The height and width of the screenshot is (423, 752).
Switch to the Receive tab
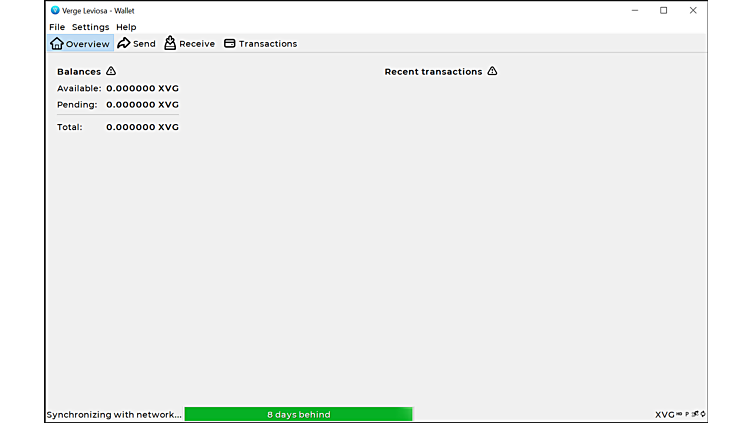[x=190, y=44]
